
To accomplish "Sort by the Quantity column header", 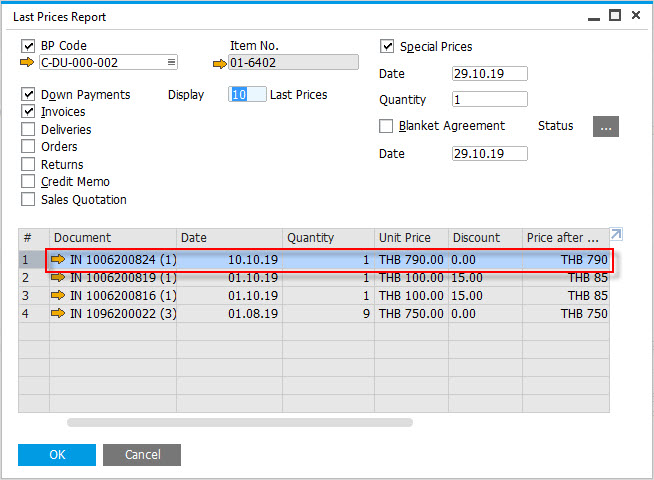I will click(x=329, y=238).
